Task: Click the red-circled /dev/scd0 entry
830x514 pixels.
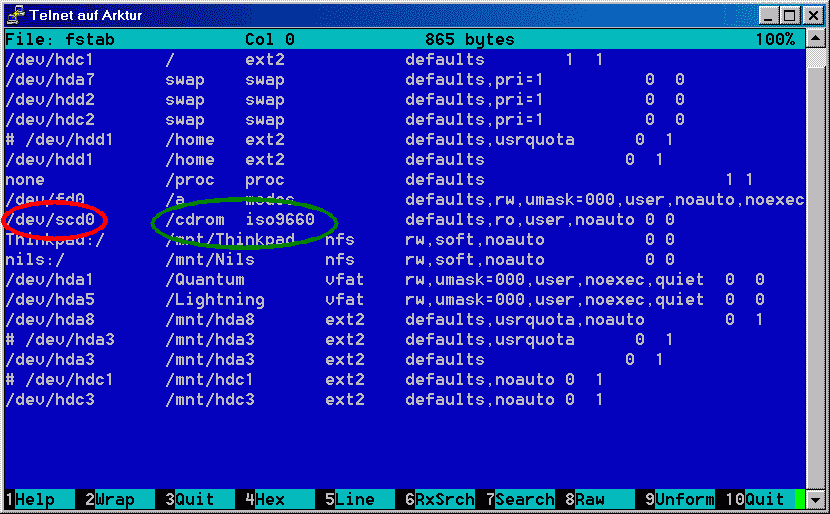Action: (56, 219)
